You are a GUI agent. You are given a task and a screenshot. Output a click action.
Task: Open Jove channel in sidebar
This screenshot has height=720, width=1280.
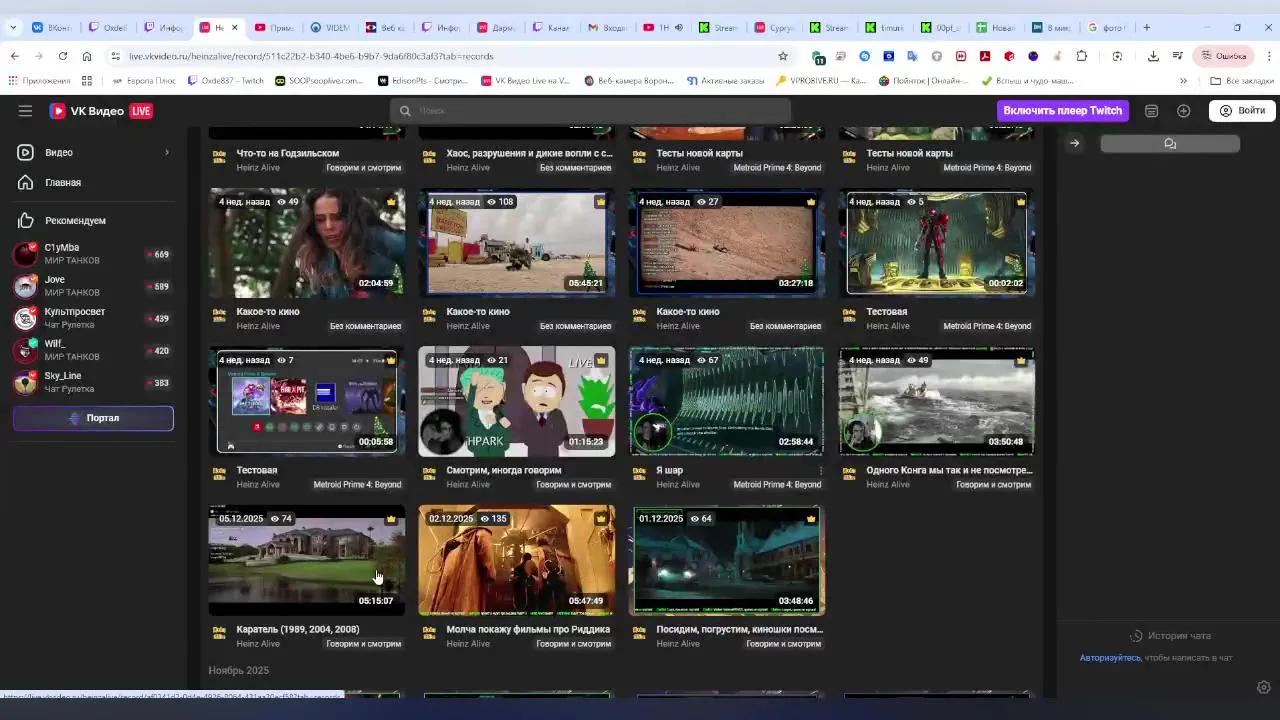click(93, 286)
